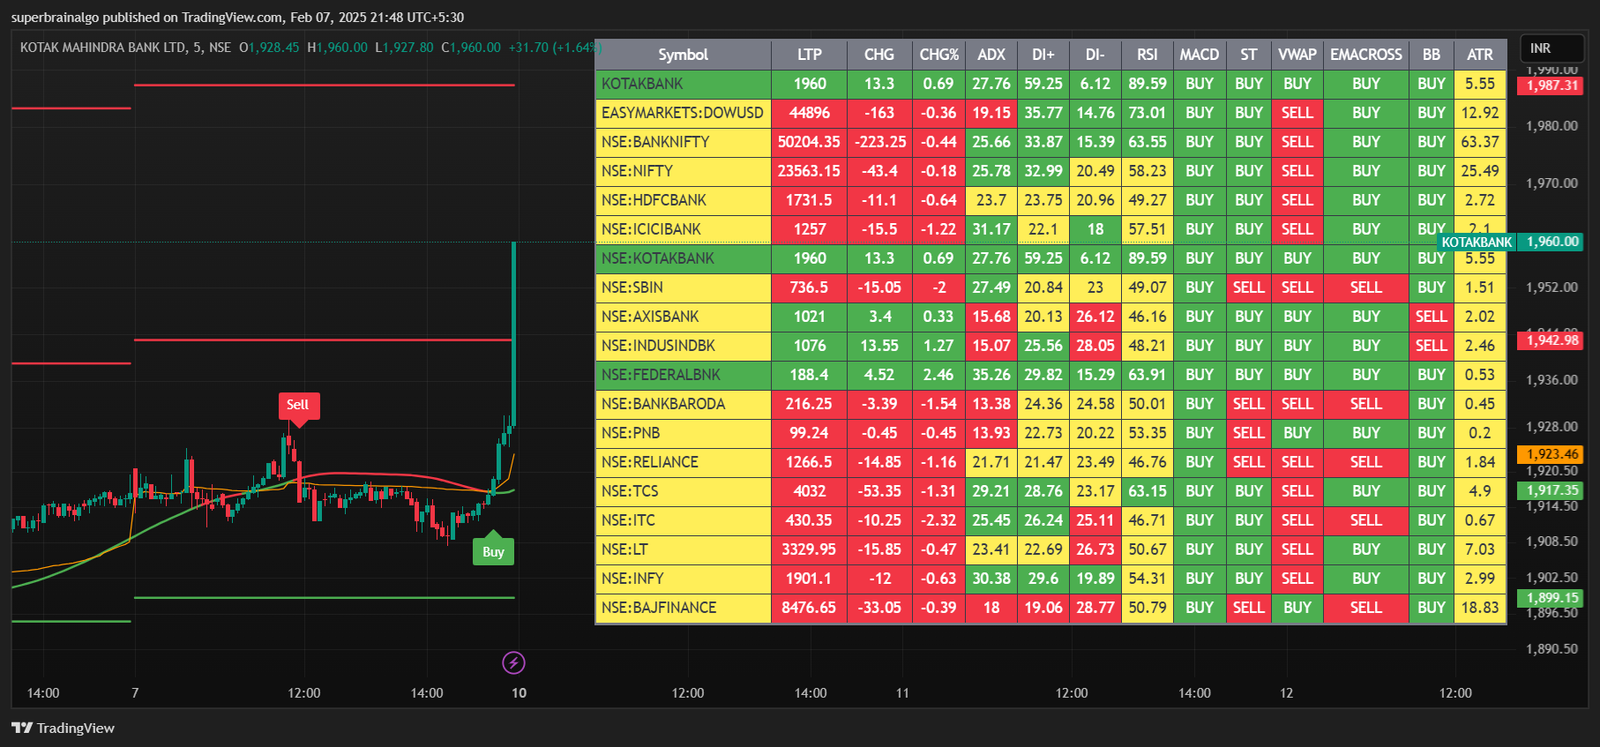Click the TCS change value -53.35
The image size is (1600, 747).
click(879, 491)
